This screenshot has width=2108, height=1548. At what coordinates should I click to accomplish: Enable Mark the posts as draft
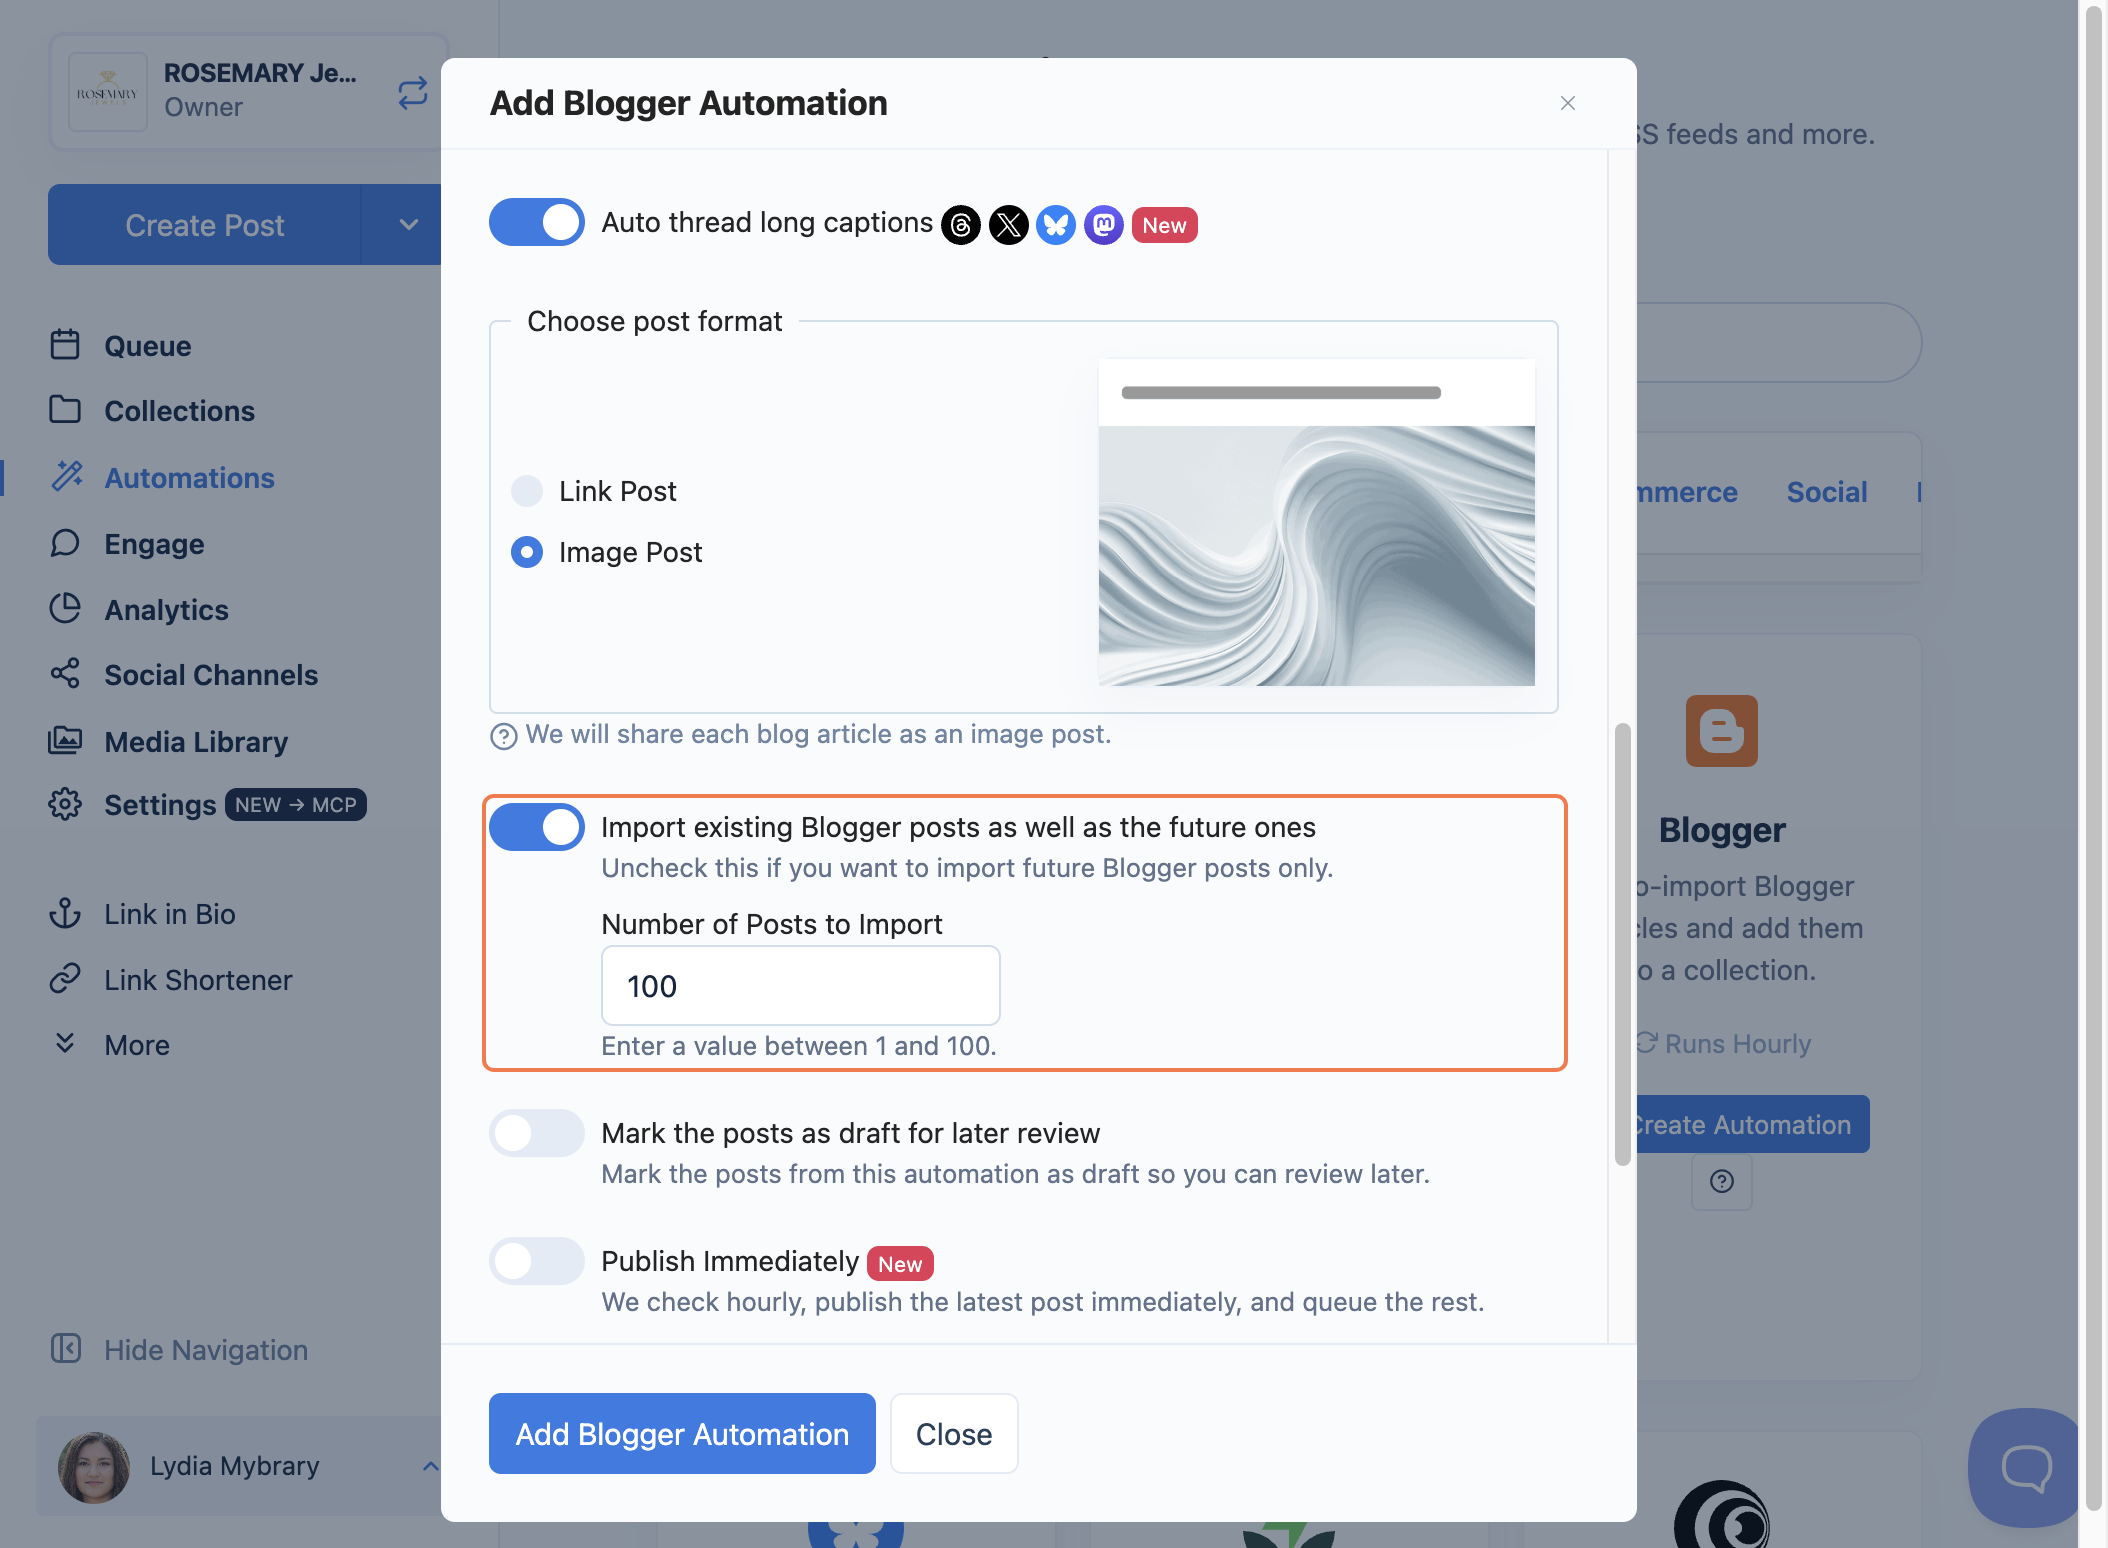coord(537,1133)
